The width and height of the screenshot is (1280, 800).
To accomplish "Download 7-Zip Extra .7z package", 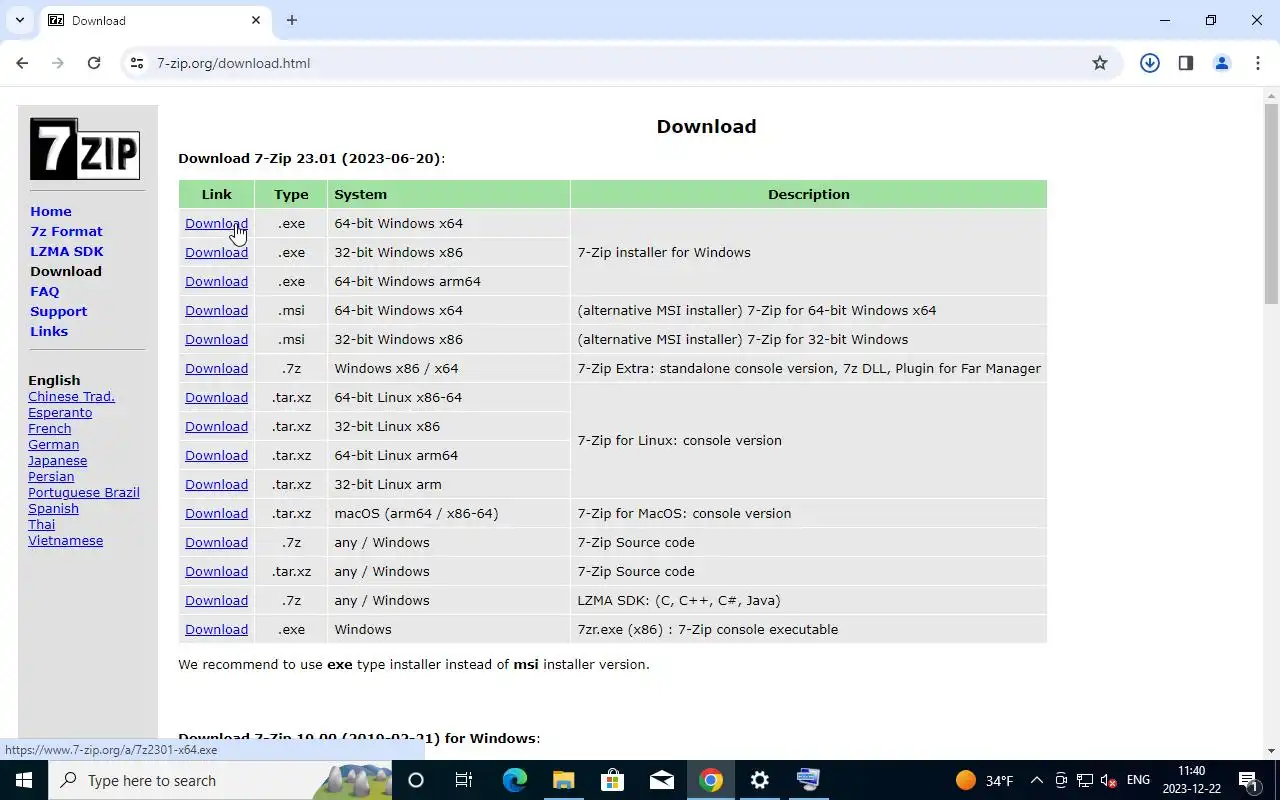I will point(216,368).
